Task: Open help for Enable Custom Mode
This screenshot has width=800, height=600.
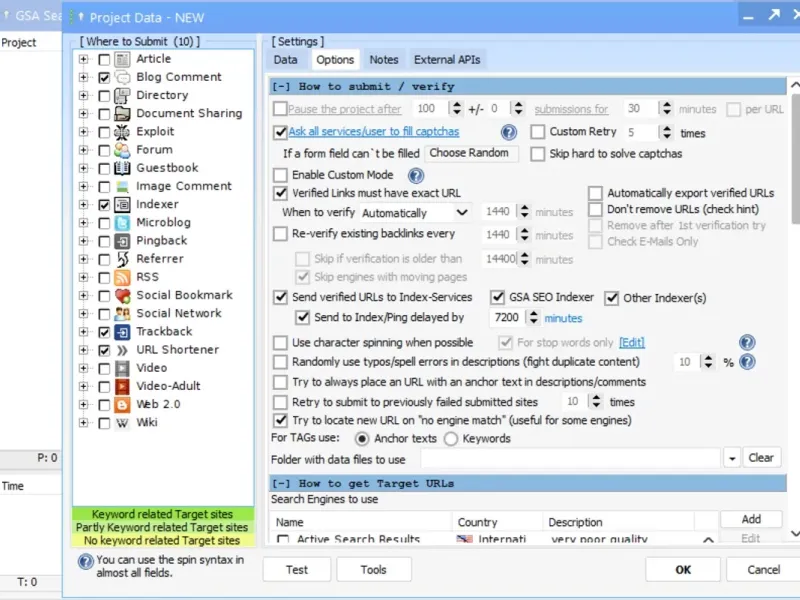Action: [416, 176]
